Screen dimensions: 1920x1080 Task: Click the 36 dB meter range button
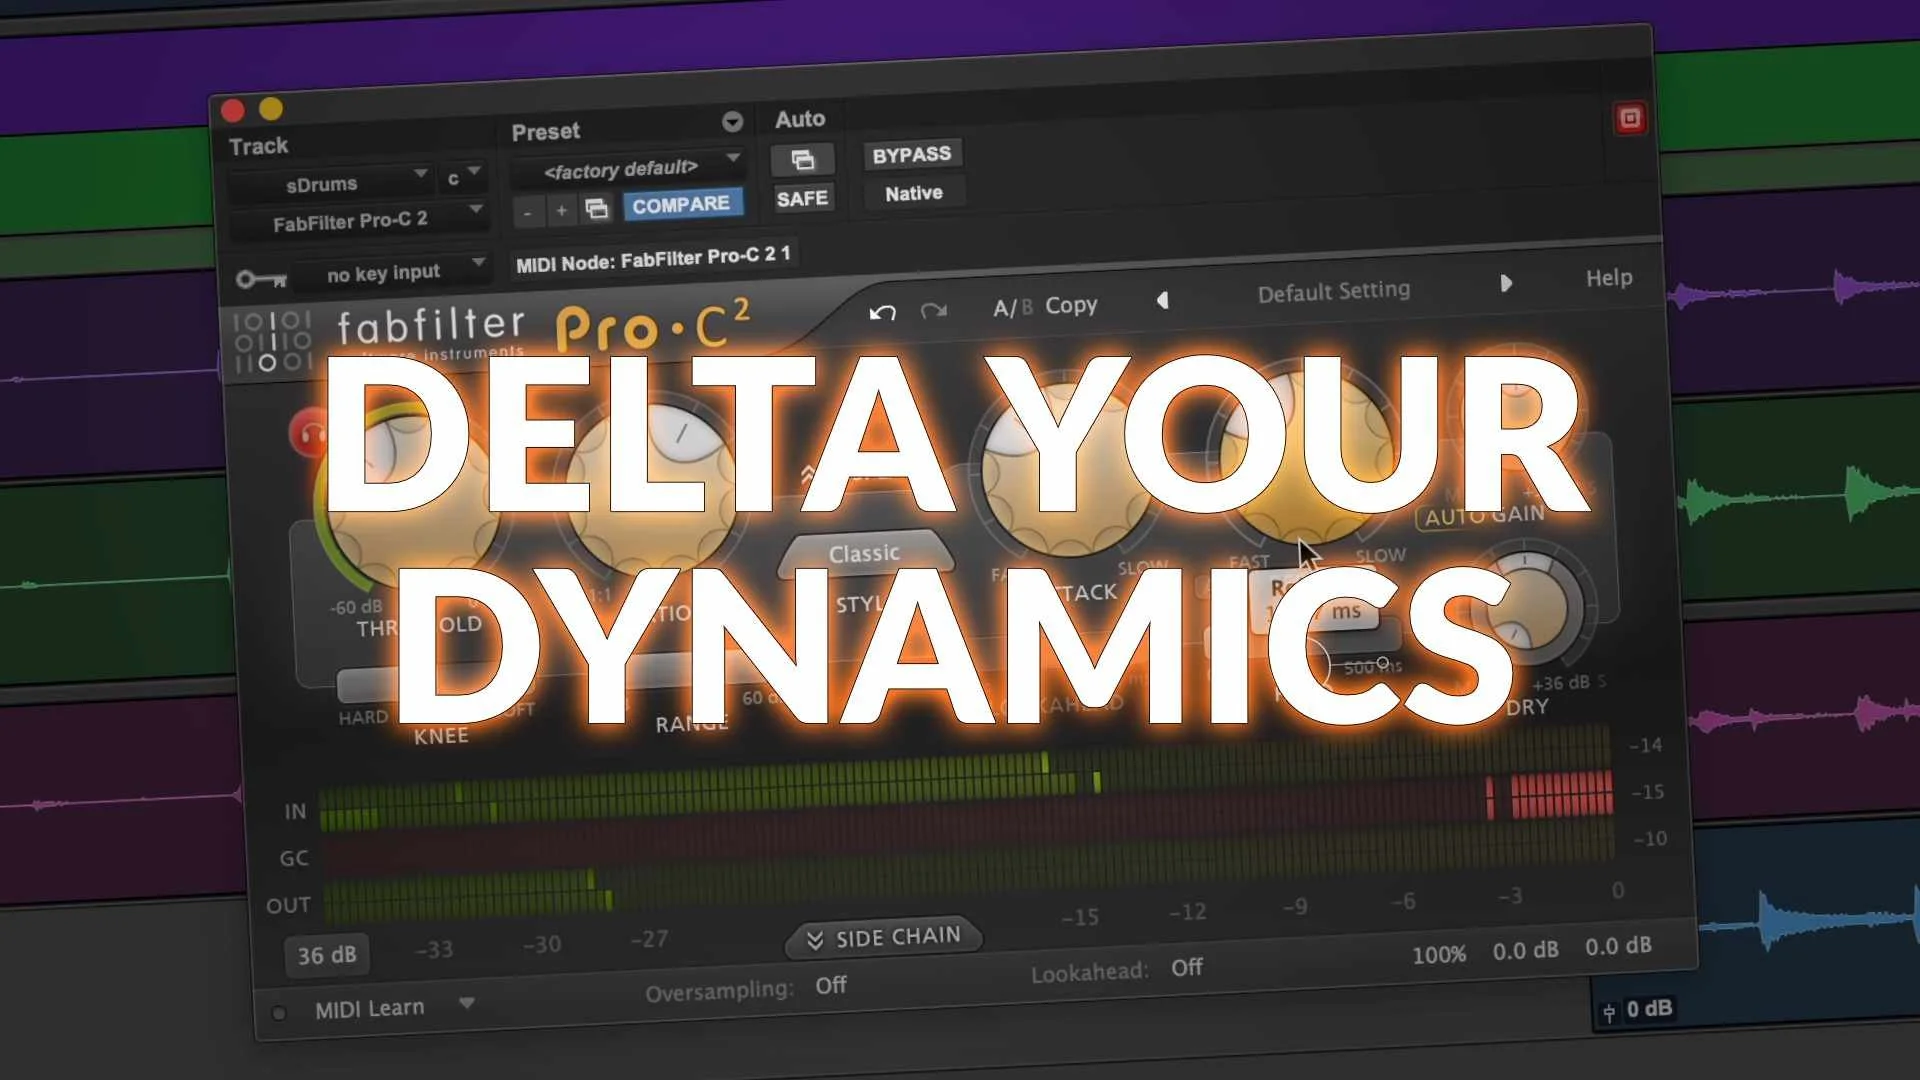(x=327, y=955)
